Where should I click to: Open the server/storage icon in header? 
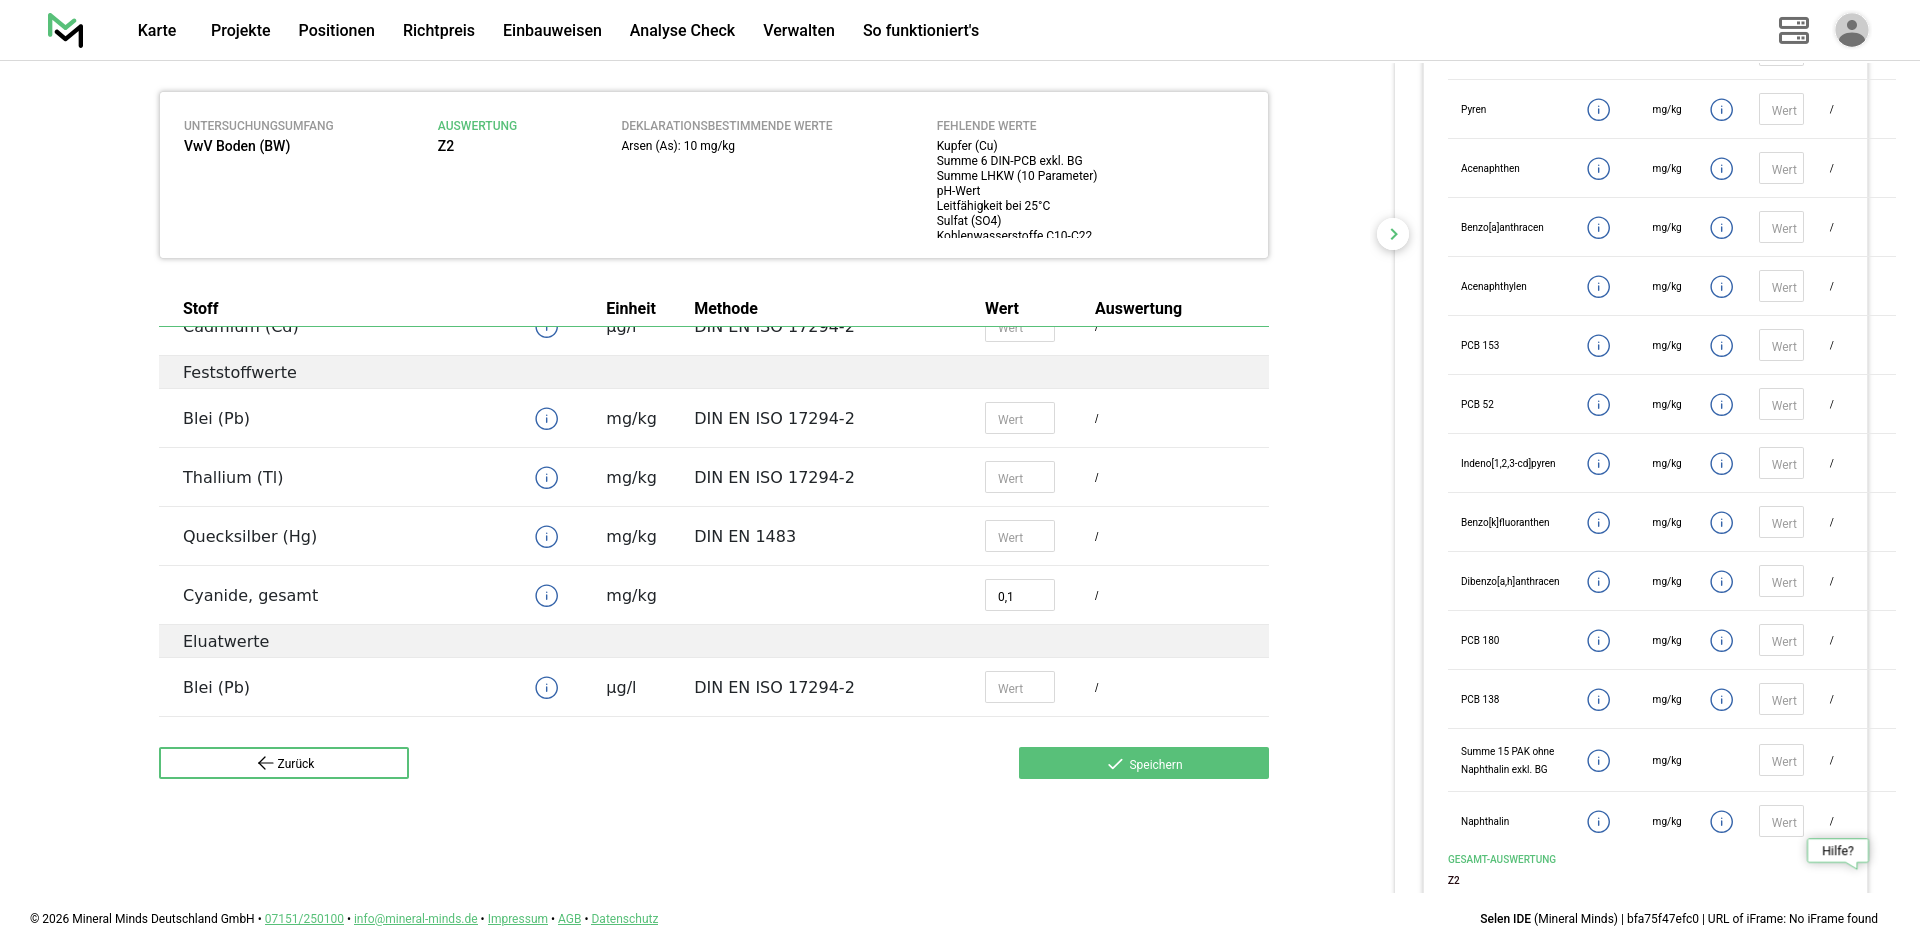(1793, 30)
